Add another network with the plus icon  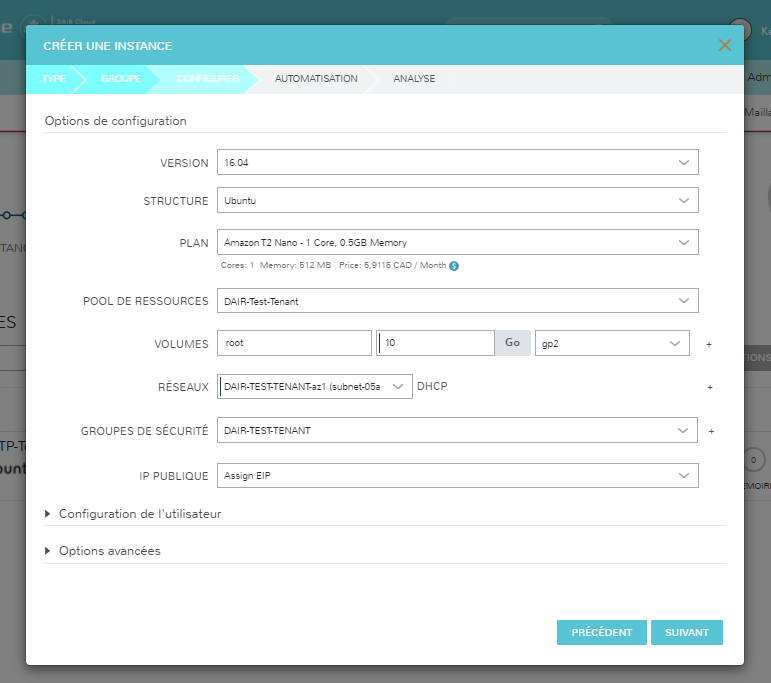click(x=709, y=386)
